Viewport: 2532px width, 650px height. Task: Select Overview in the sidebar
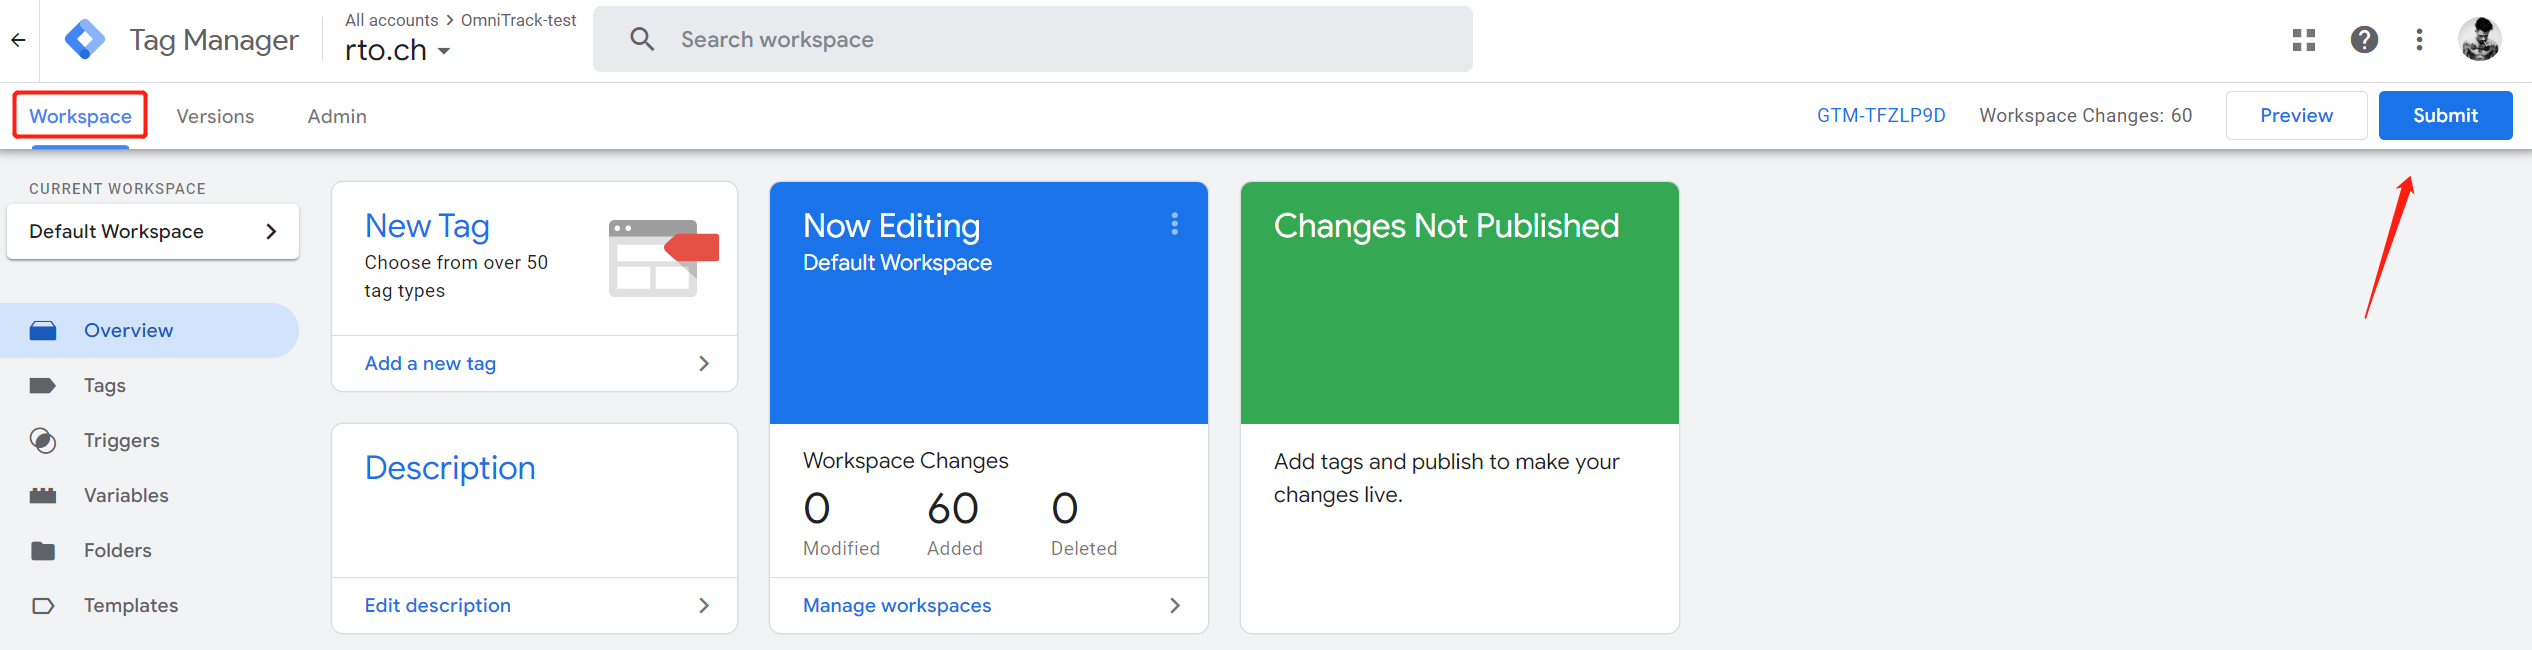click(149, 331)
